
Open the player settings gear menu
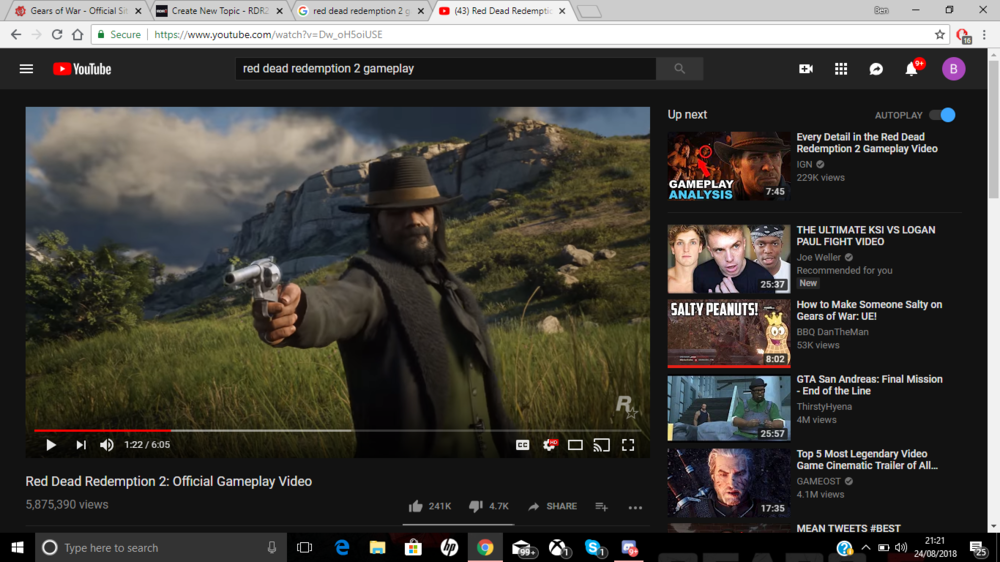549,445
